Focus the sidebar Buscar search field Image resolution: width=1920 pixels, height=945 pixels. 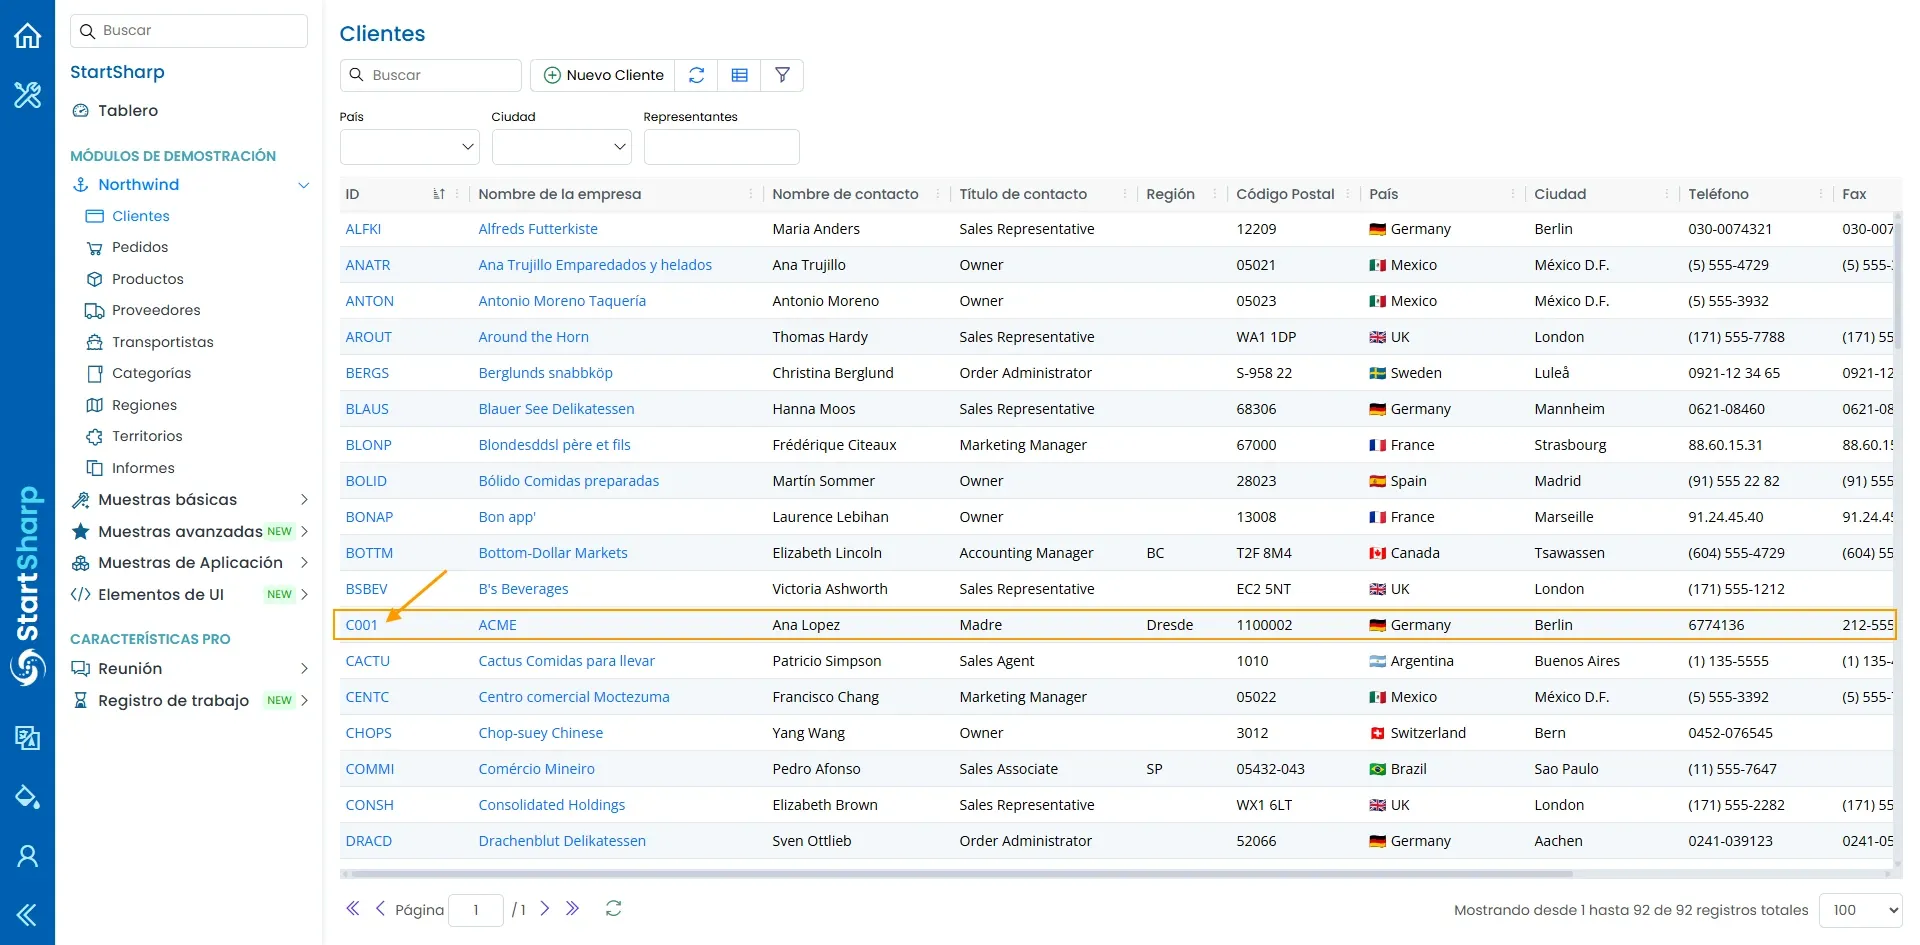189,31
